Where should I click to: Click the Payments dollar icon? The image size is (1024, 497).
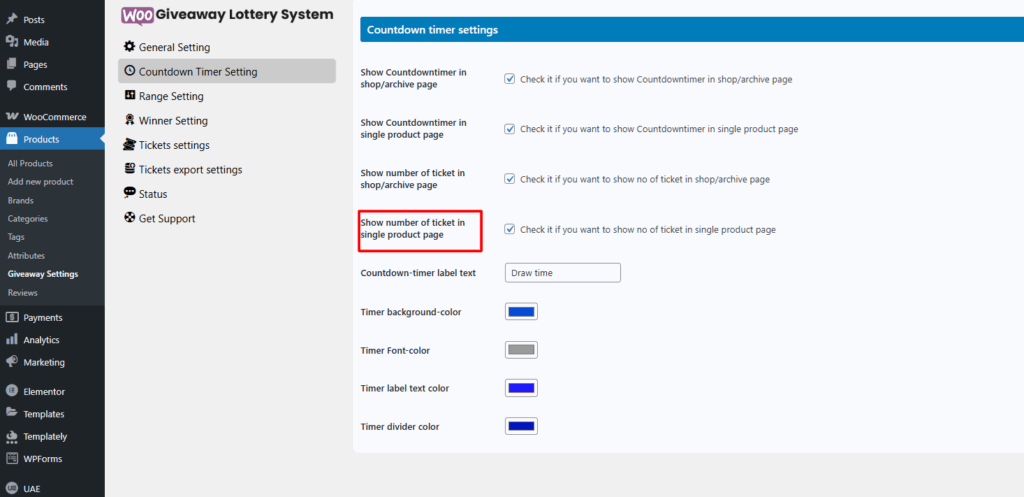pos(12,317)
